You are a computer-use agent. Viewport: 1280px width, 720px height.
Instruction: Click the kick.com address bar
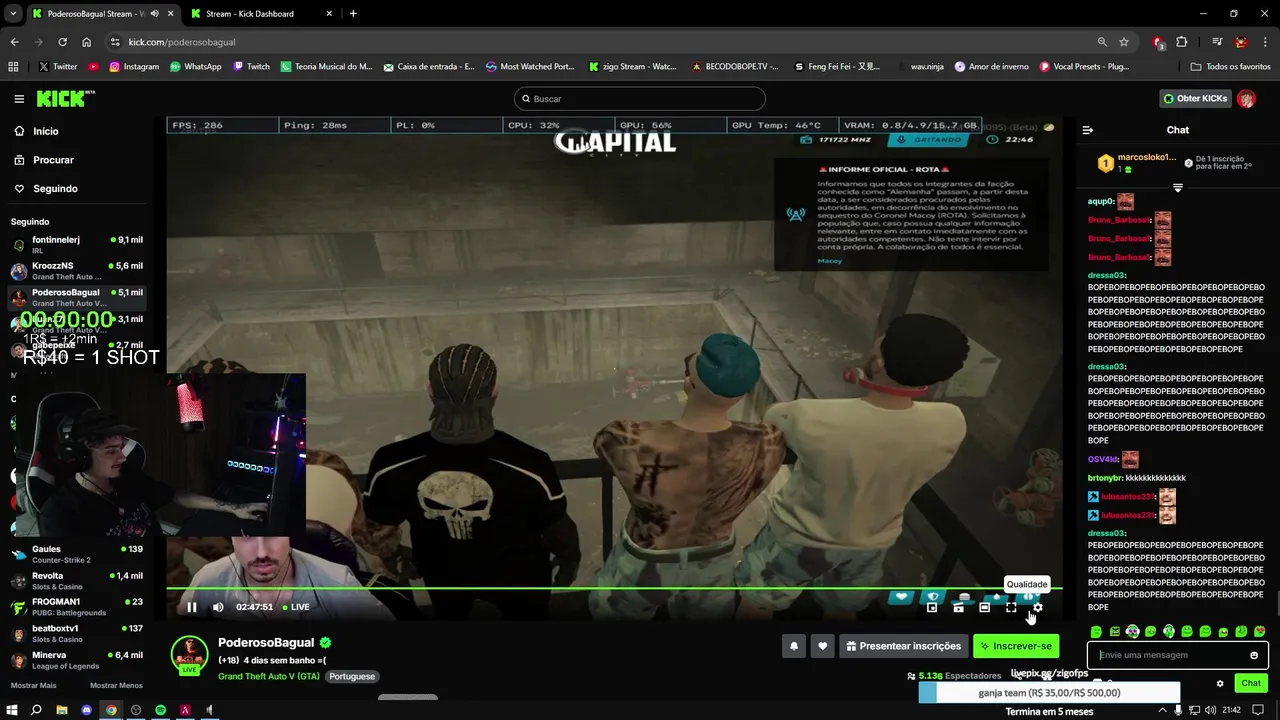(x=600, y=42)
